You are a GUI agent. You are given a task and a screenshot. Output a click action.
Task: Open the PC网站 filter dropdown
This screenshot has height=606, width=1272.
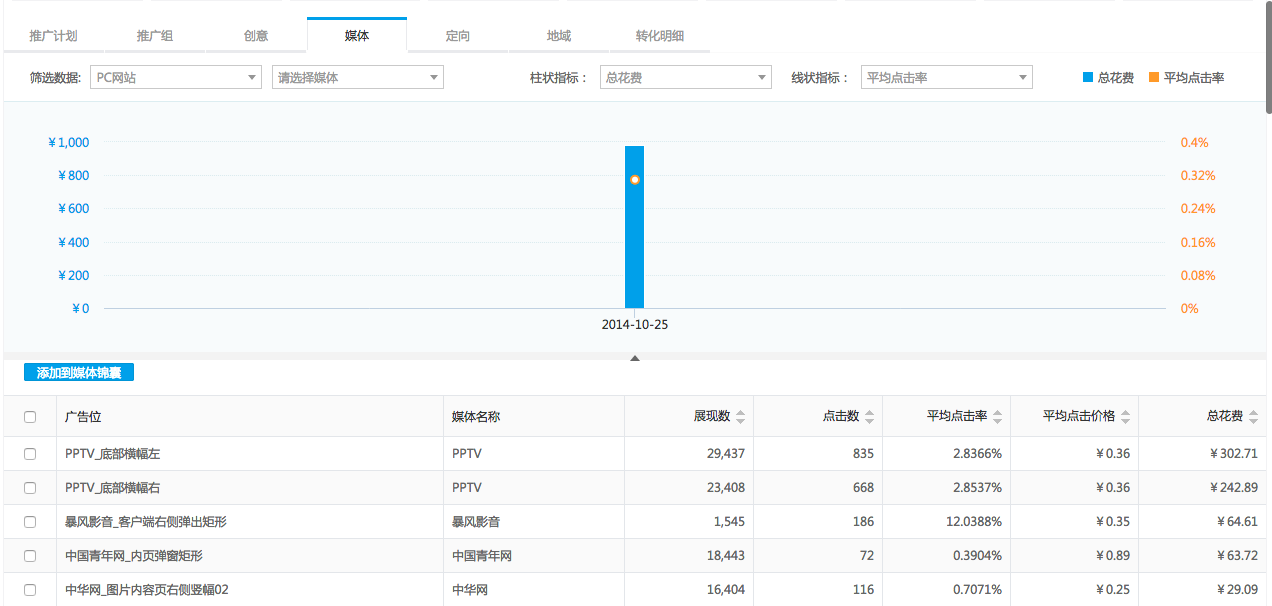(175, 77)
